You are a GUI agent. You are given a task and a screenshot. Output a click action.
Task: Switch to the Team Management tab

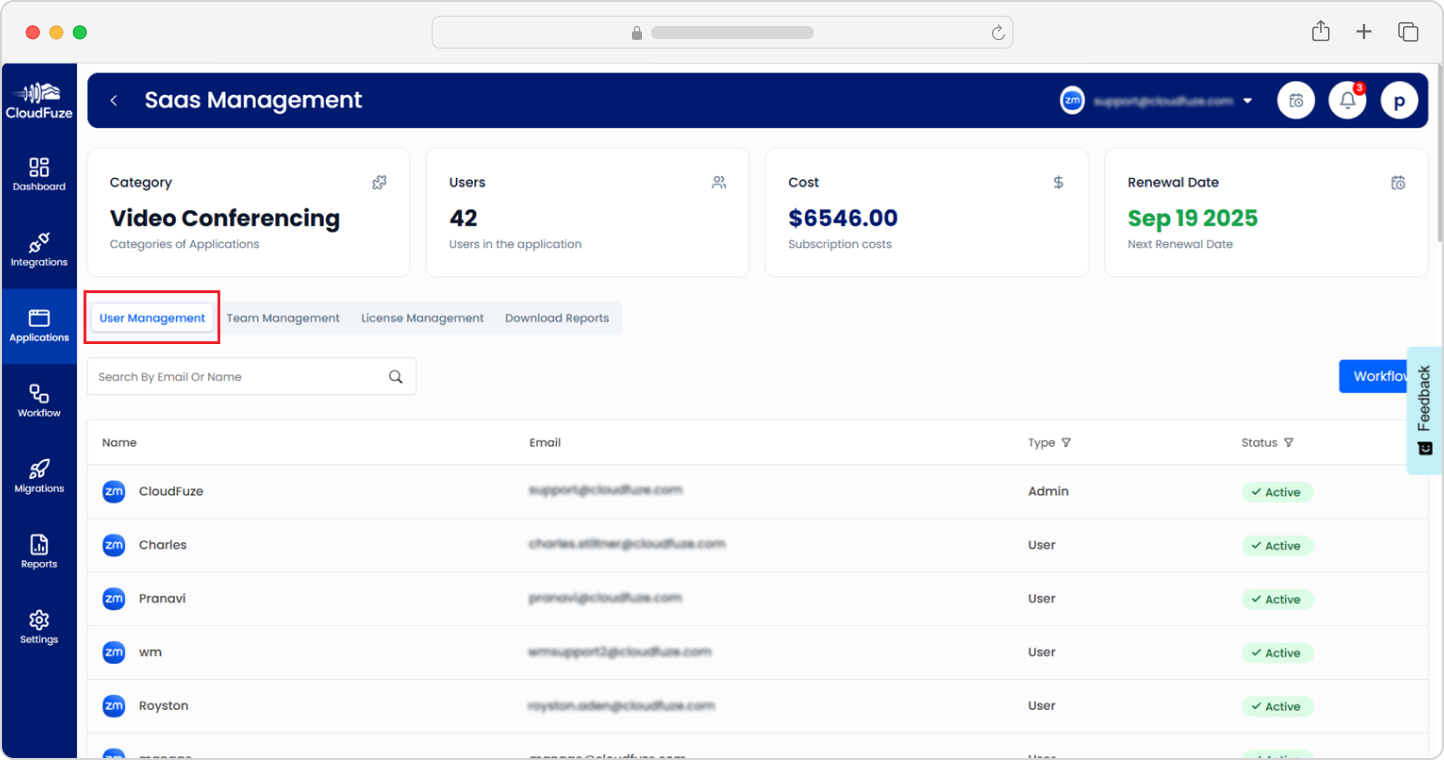283,317
